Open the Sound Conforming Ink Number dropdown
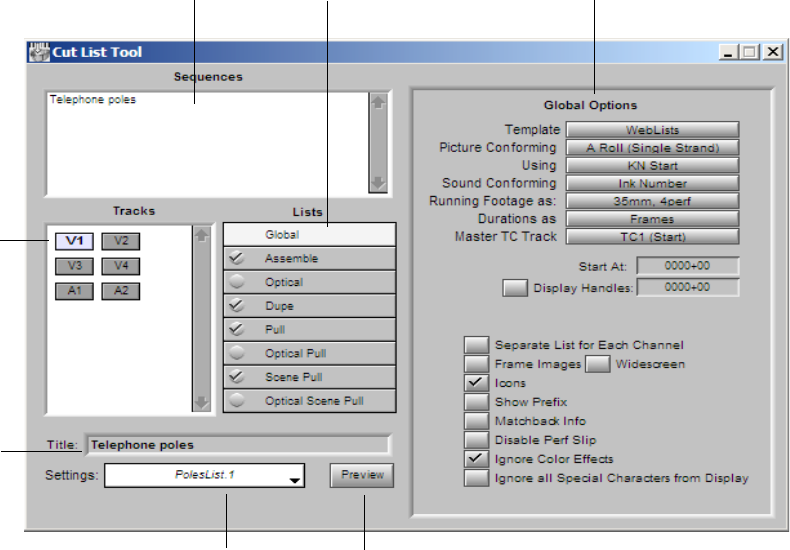This screenshot has width=790, height=550. point(652,183)
